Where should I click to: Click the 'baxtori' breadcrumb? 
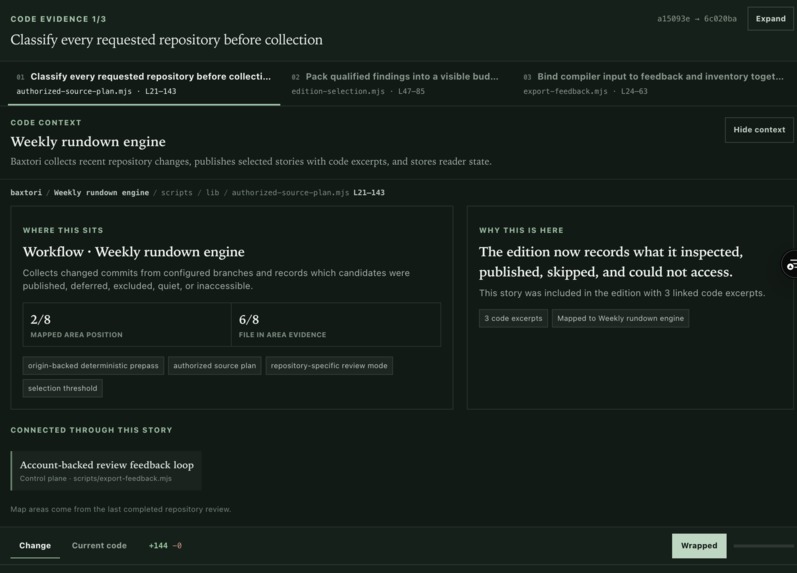(26, 193)
